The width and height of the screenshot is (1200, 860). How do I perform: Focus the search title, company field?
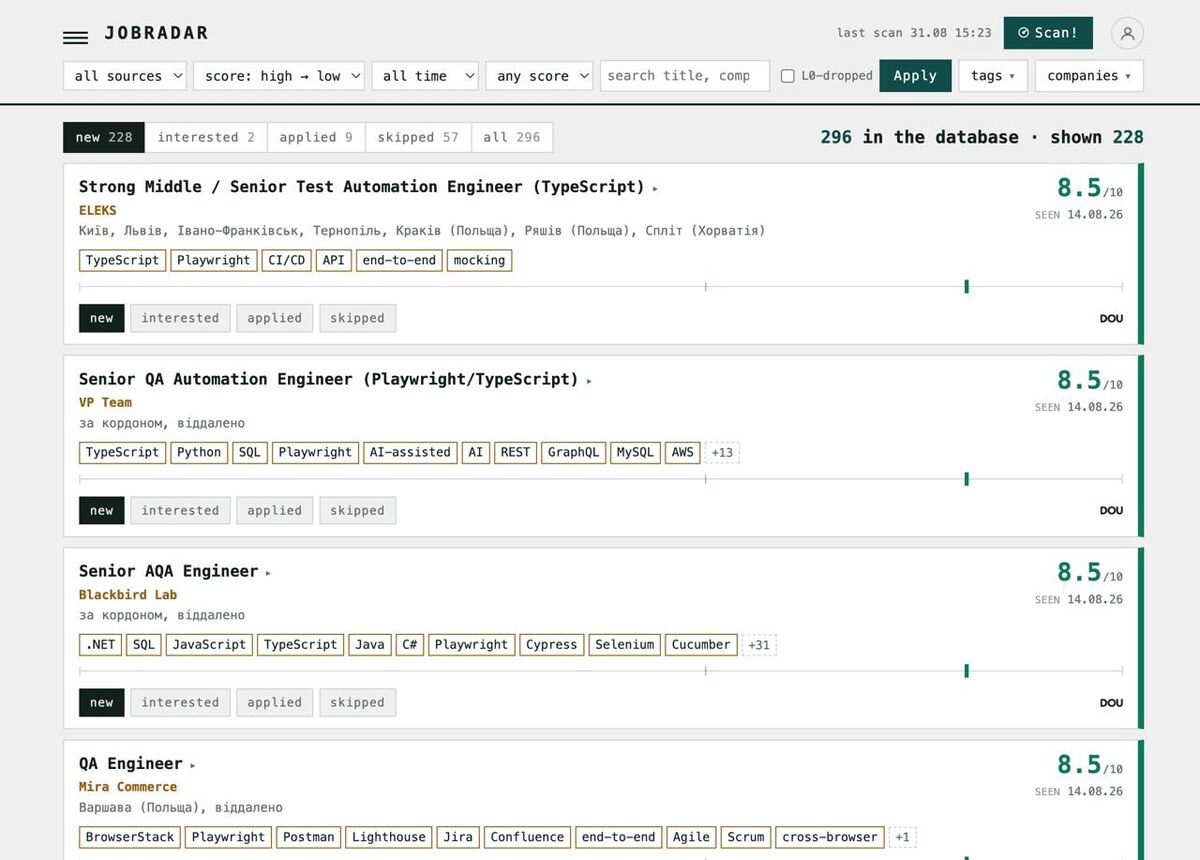[685, 76]
